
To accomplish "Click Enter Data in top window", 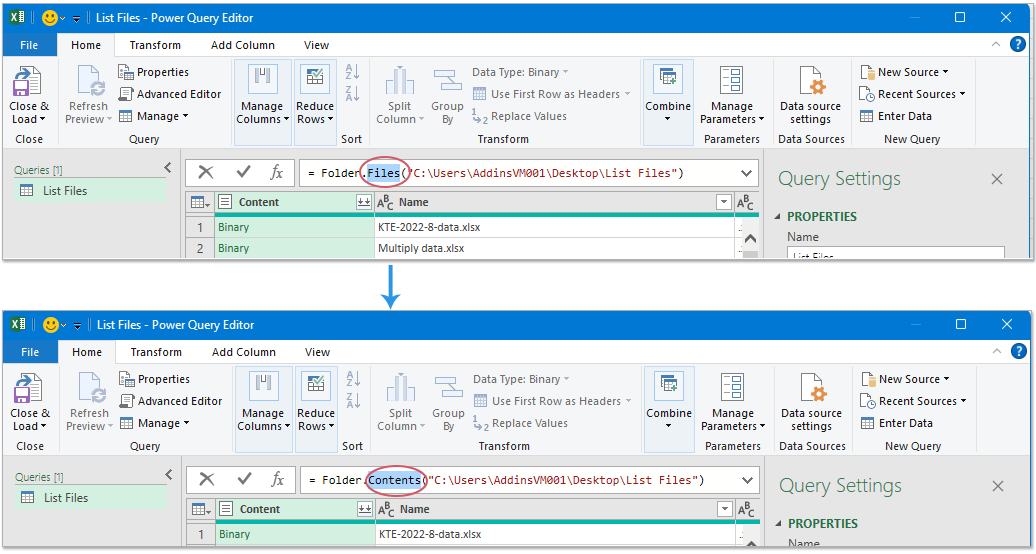I will coord(896,116).
